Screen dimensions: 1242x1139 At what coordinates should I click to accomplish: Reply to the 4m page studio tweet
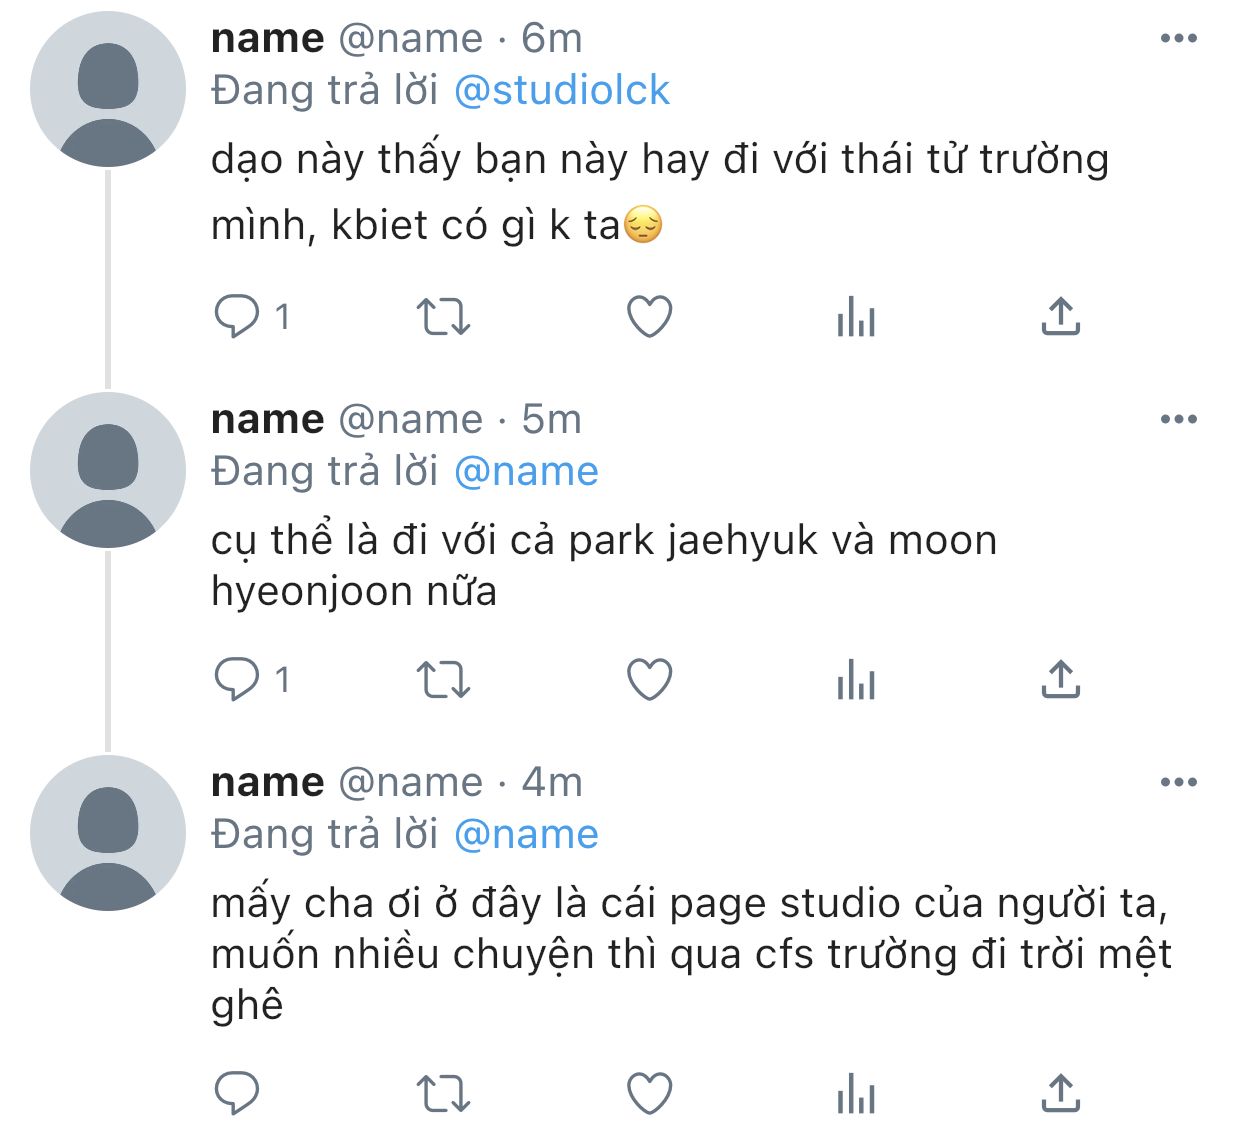(237, 1093)
